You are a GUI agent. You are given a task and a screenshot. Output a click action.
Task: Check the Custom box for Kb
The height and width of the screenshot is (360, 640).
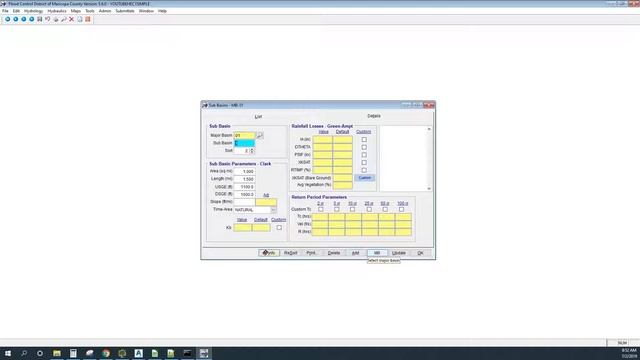pyautogui.click(x=279, y=227)
